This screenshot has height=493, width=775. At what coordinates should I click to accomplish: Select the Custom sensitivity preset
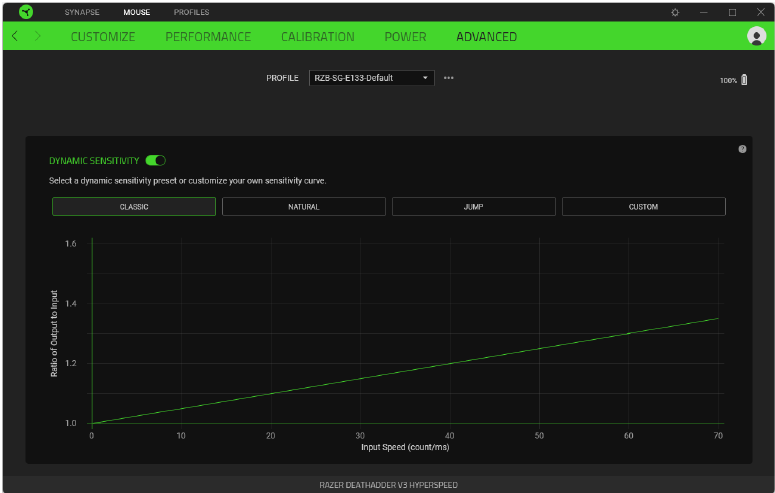(x=644, y=207)
